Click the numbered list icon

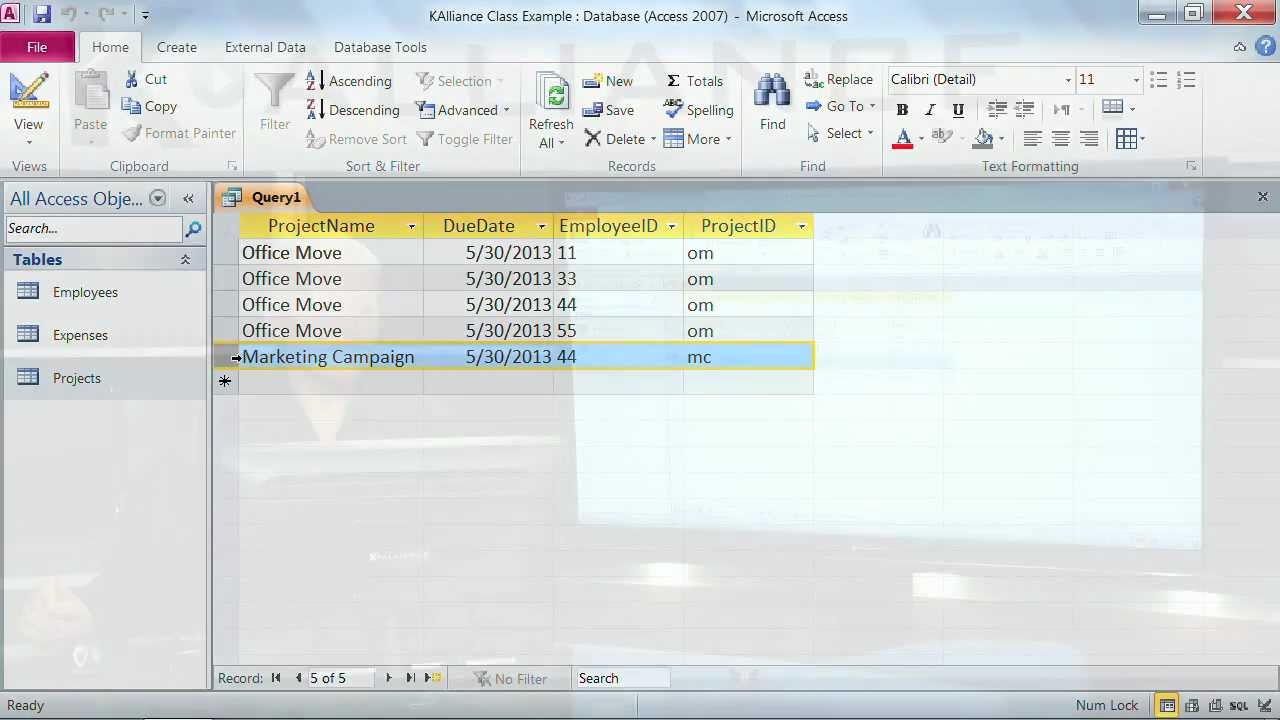[1187, 80]
